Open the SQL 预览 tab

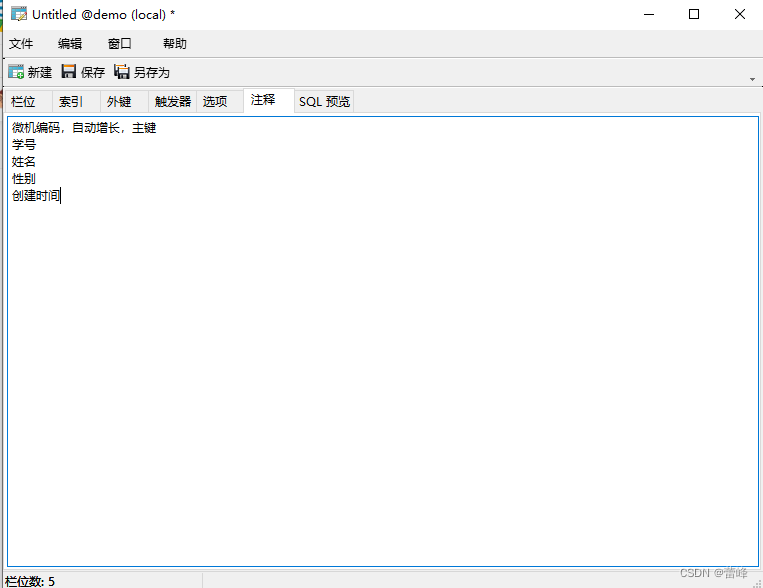[324, 101]
